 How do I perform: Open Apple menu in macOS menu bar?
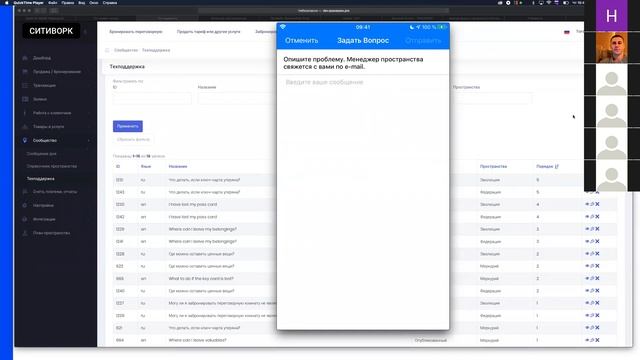point(6,3)
